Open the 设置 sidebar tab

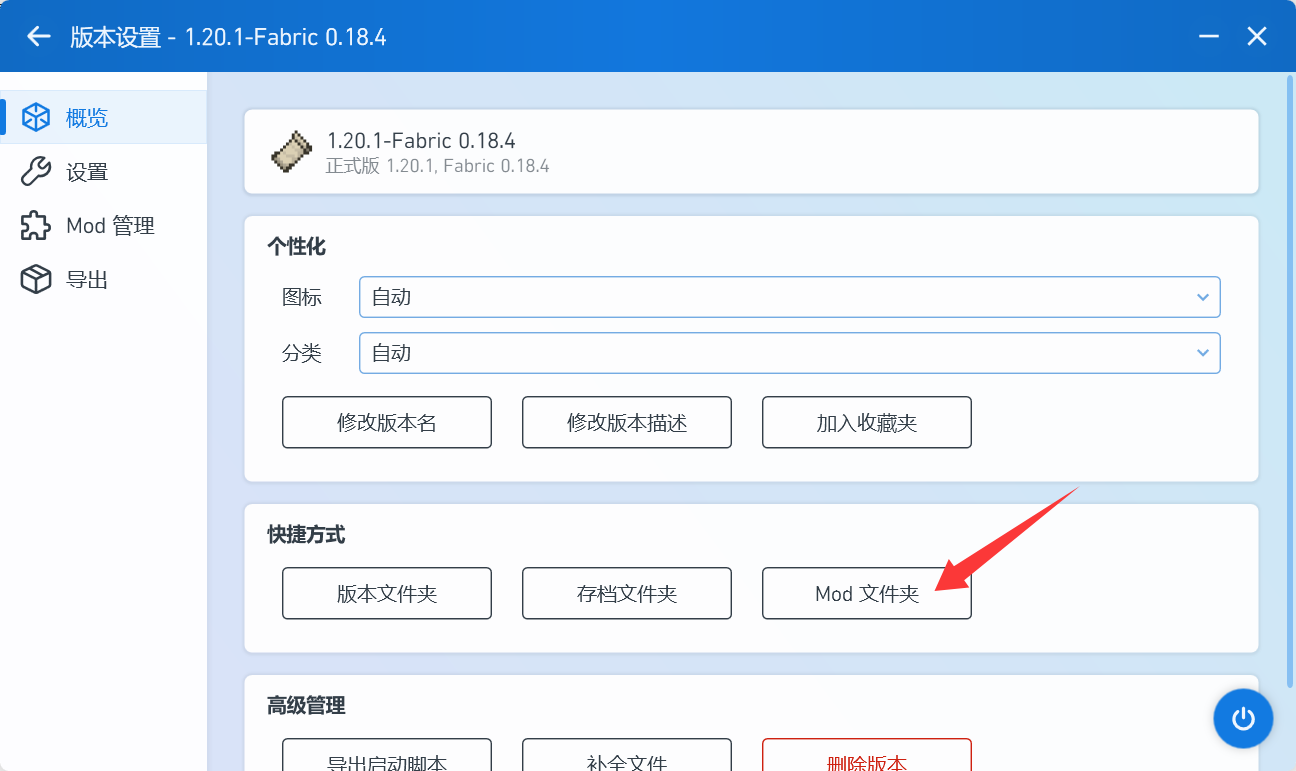(x=104, y=172)
